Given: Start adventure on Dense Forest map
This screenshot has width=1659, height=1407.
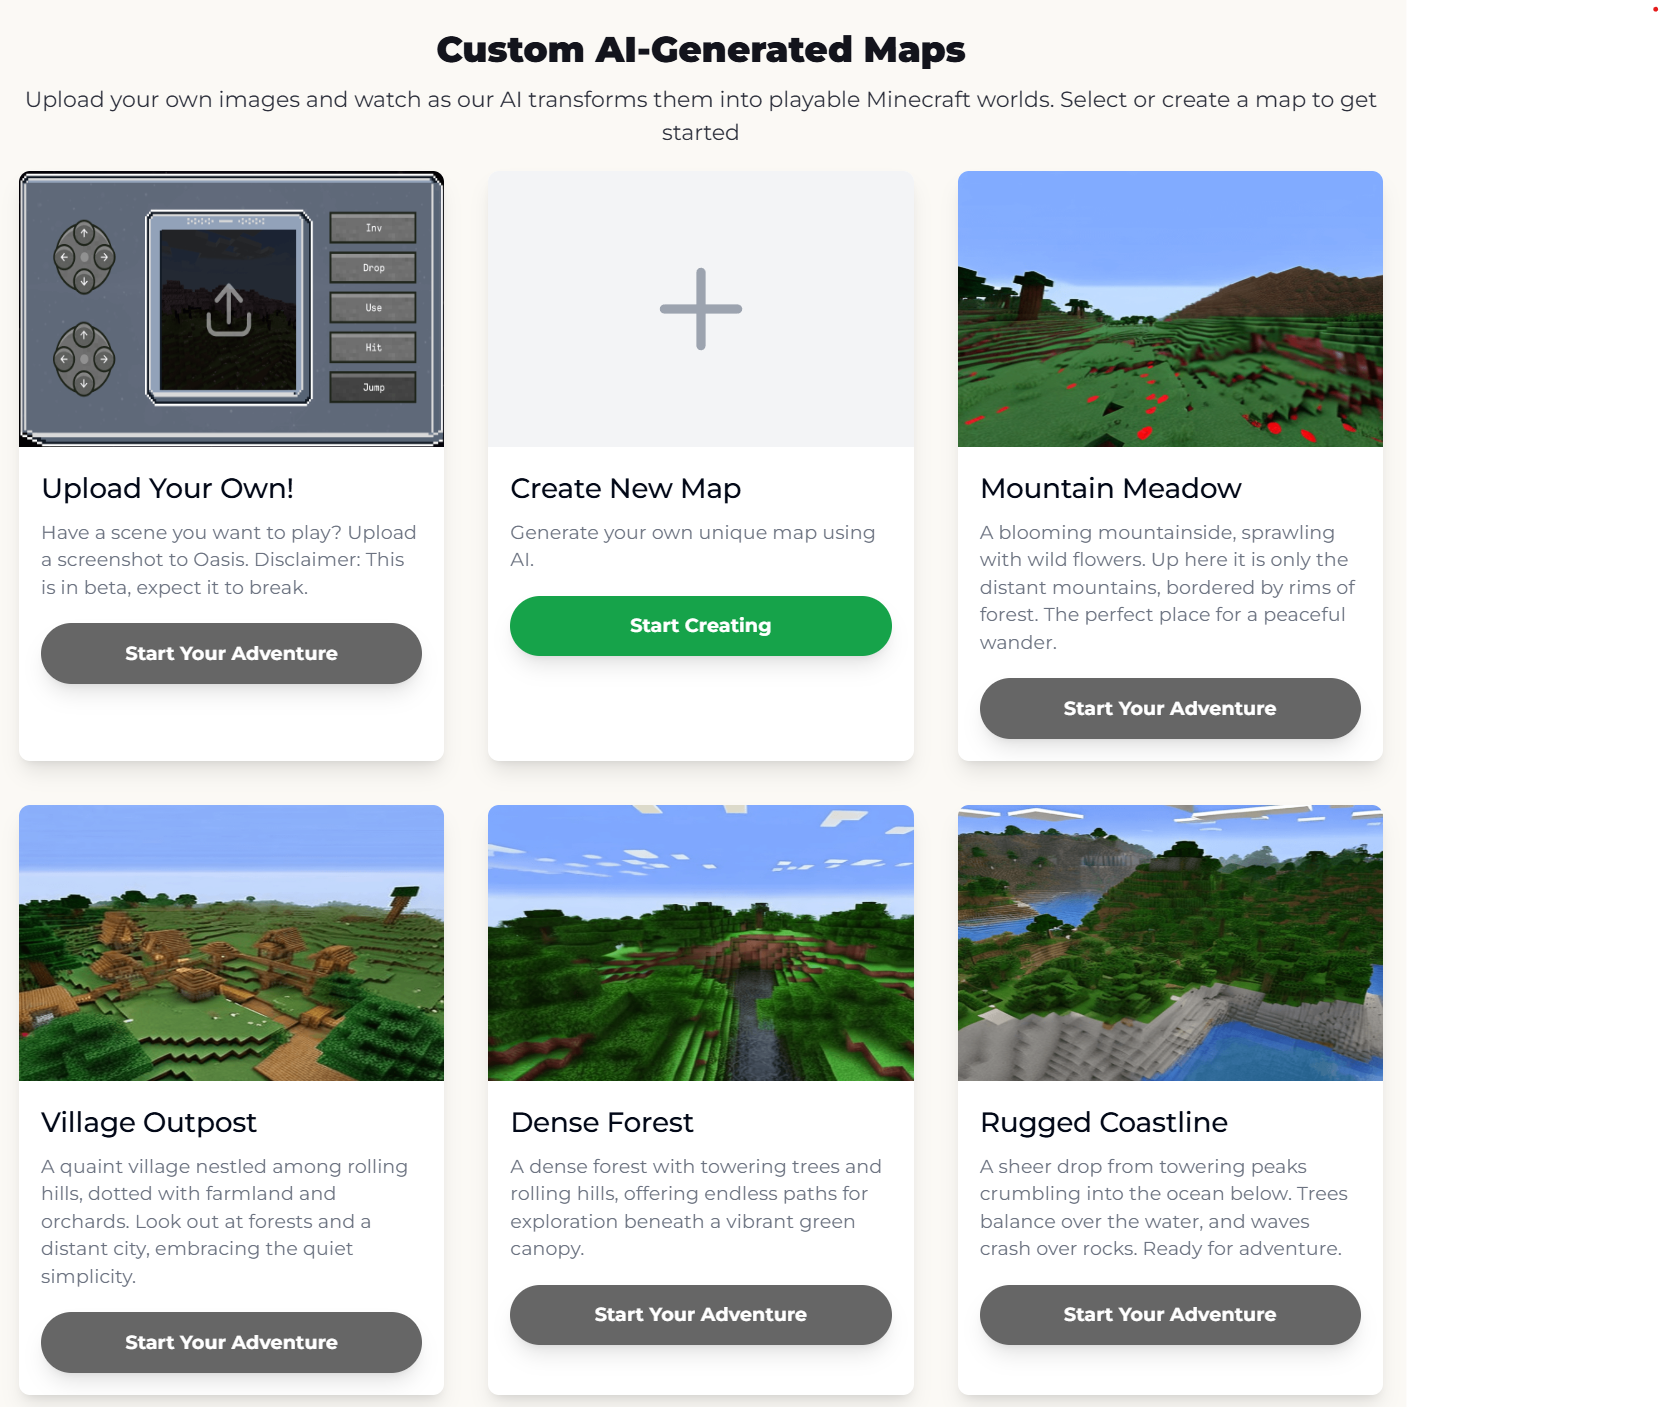Looking at the screenshot, I should coord(701,1315).
